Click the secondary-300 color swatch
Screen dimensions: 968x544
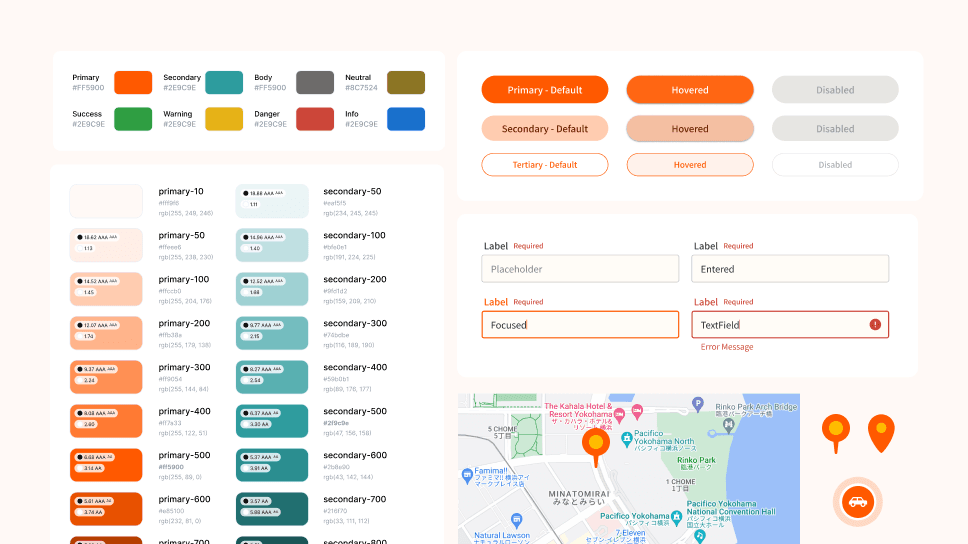pyautogui.click(x=272, y=333)
